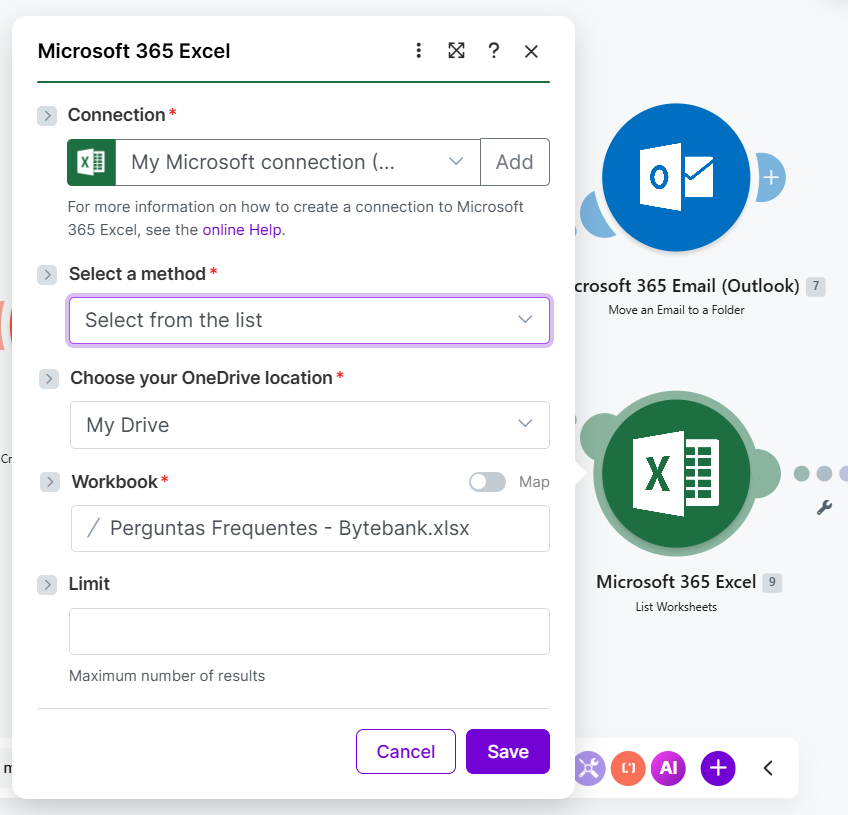Open the scenario tools icon in toolbar

coord(588,768)
